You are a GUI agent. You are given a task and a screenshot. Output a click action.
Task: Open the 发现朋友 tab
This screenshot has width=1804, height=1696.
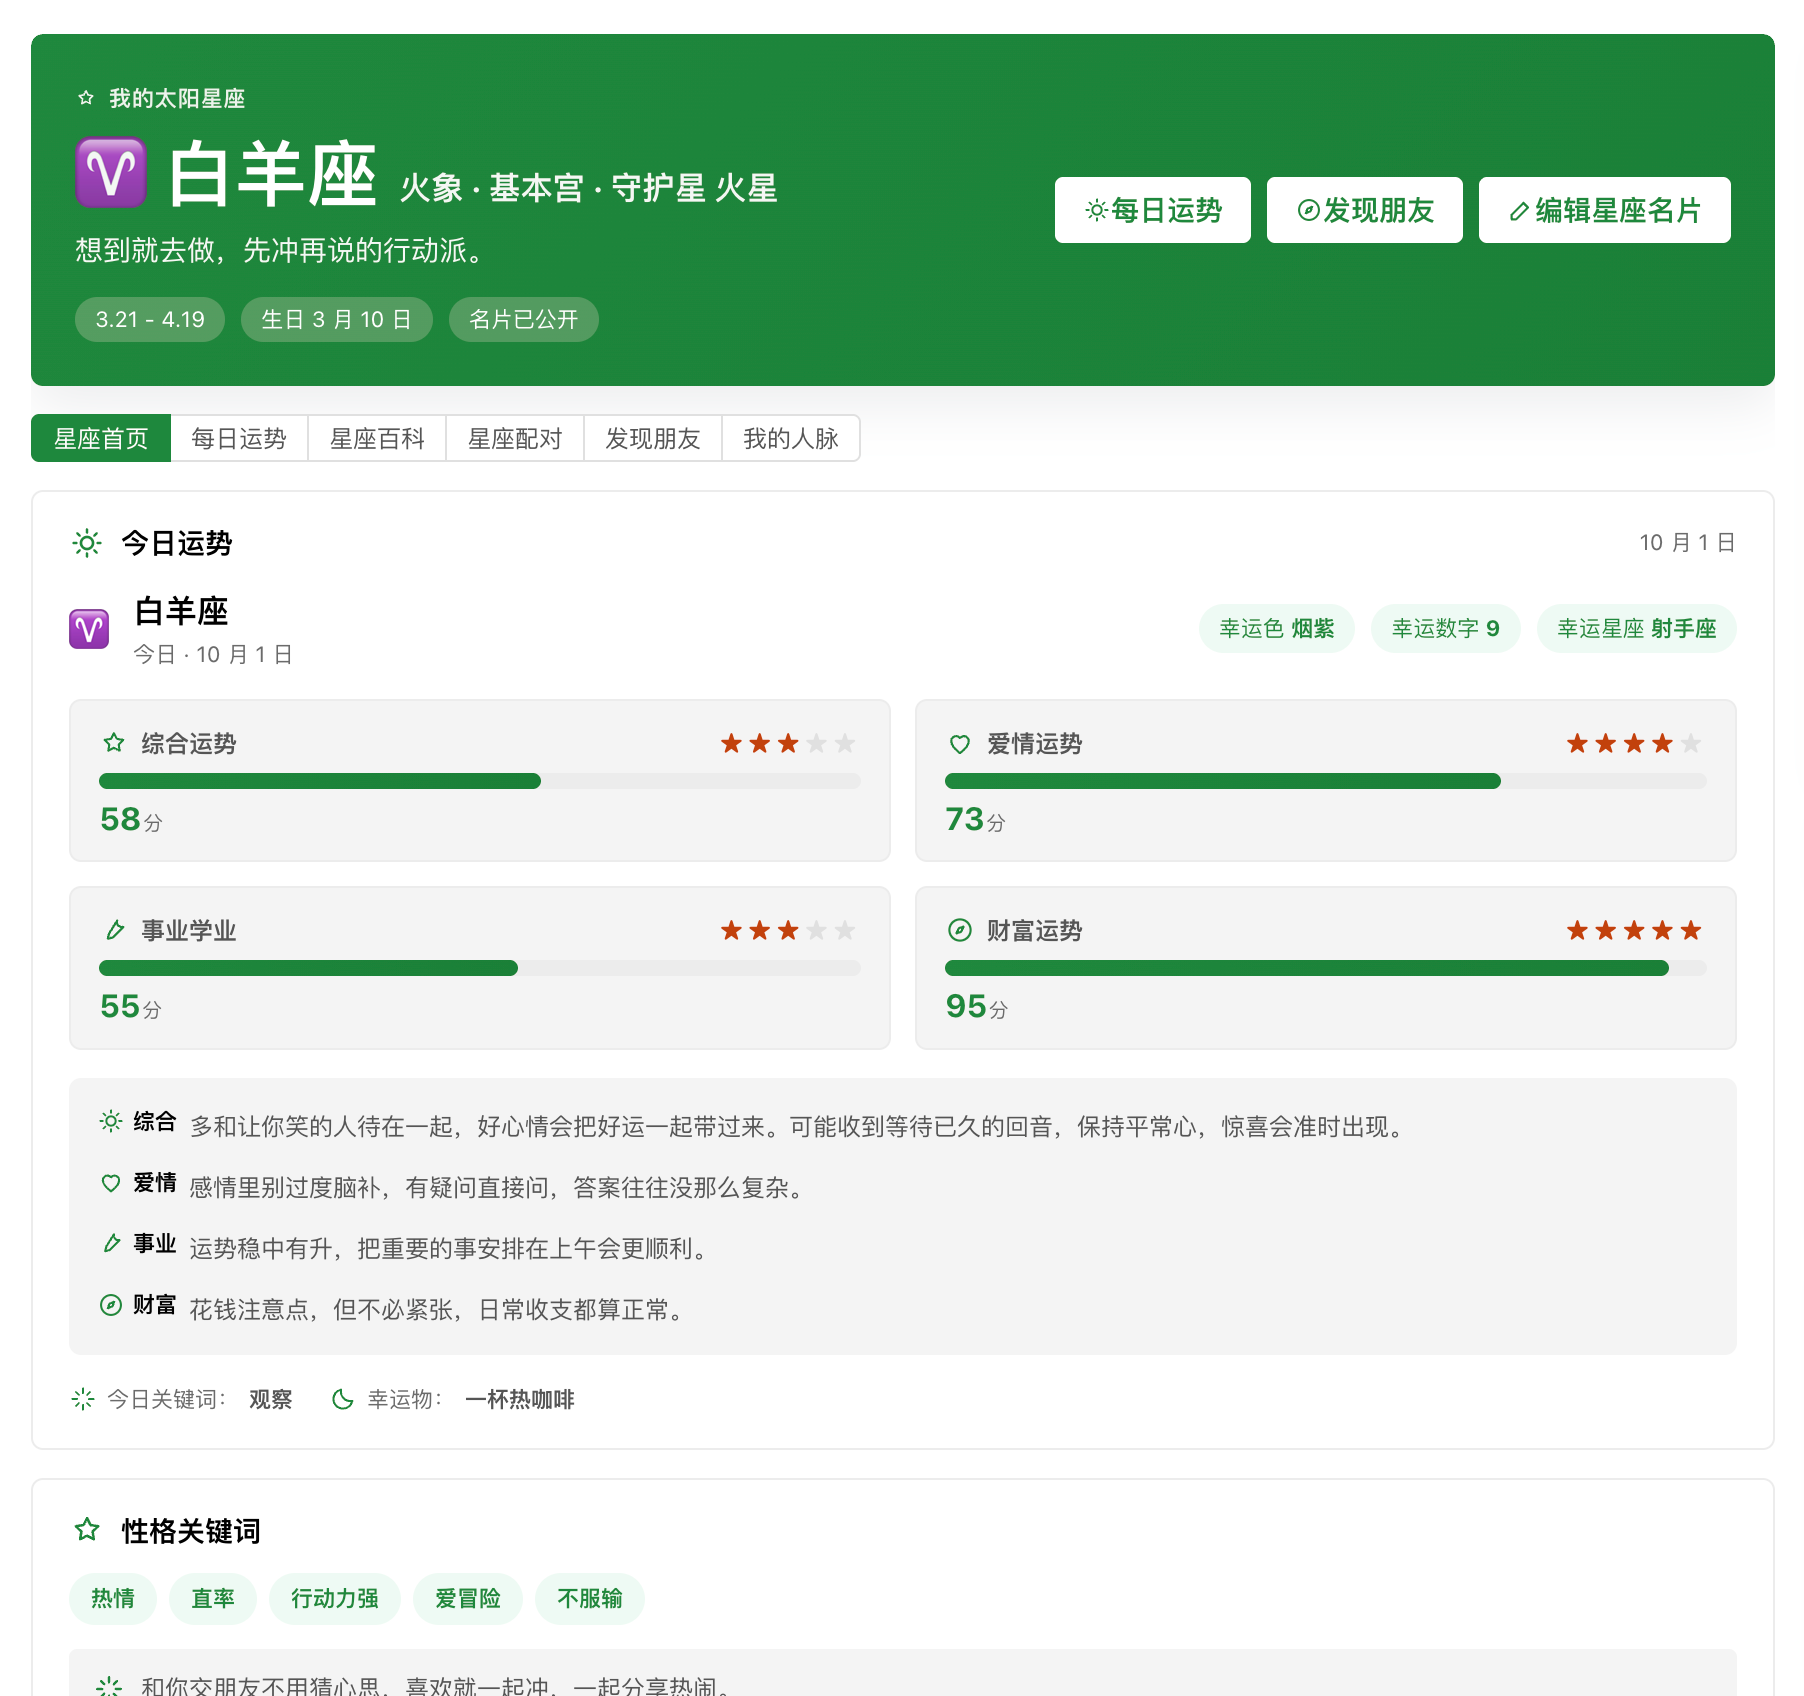[x=653, y=438]
